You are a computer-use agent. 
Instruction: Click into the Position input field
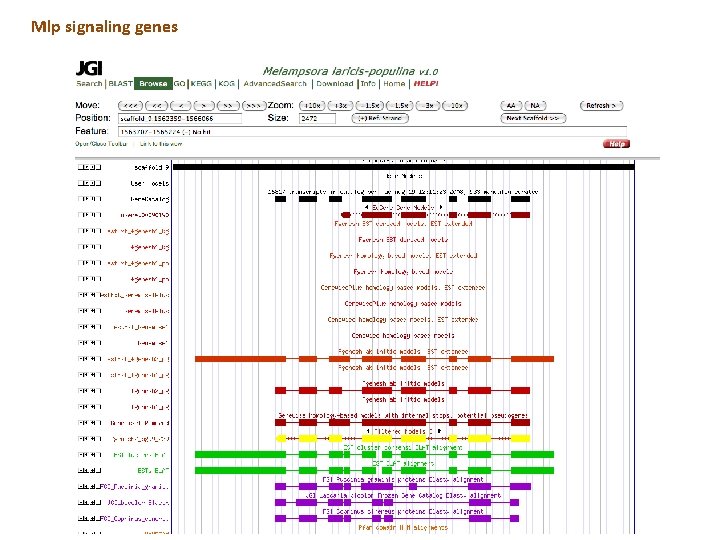pyautogui.click(x=180, y=118)
